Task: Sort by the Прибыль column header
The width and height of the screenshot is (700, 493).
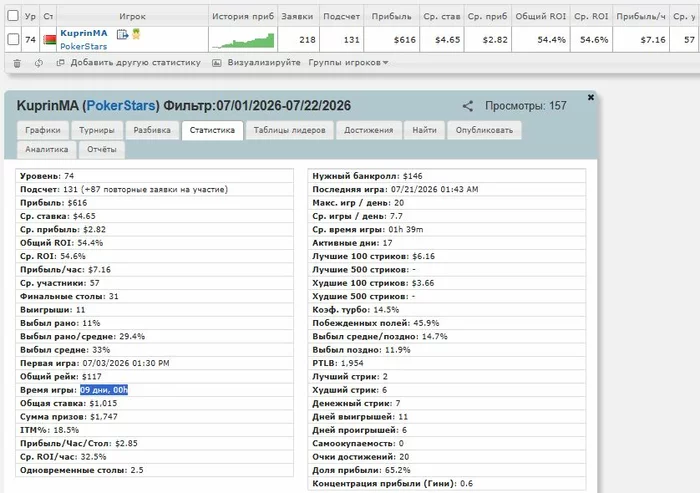Action: point(392,16)
